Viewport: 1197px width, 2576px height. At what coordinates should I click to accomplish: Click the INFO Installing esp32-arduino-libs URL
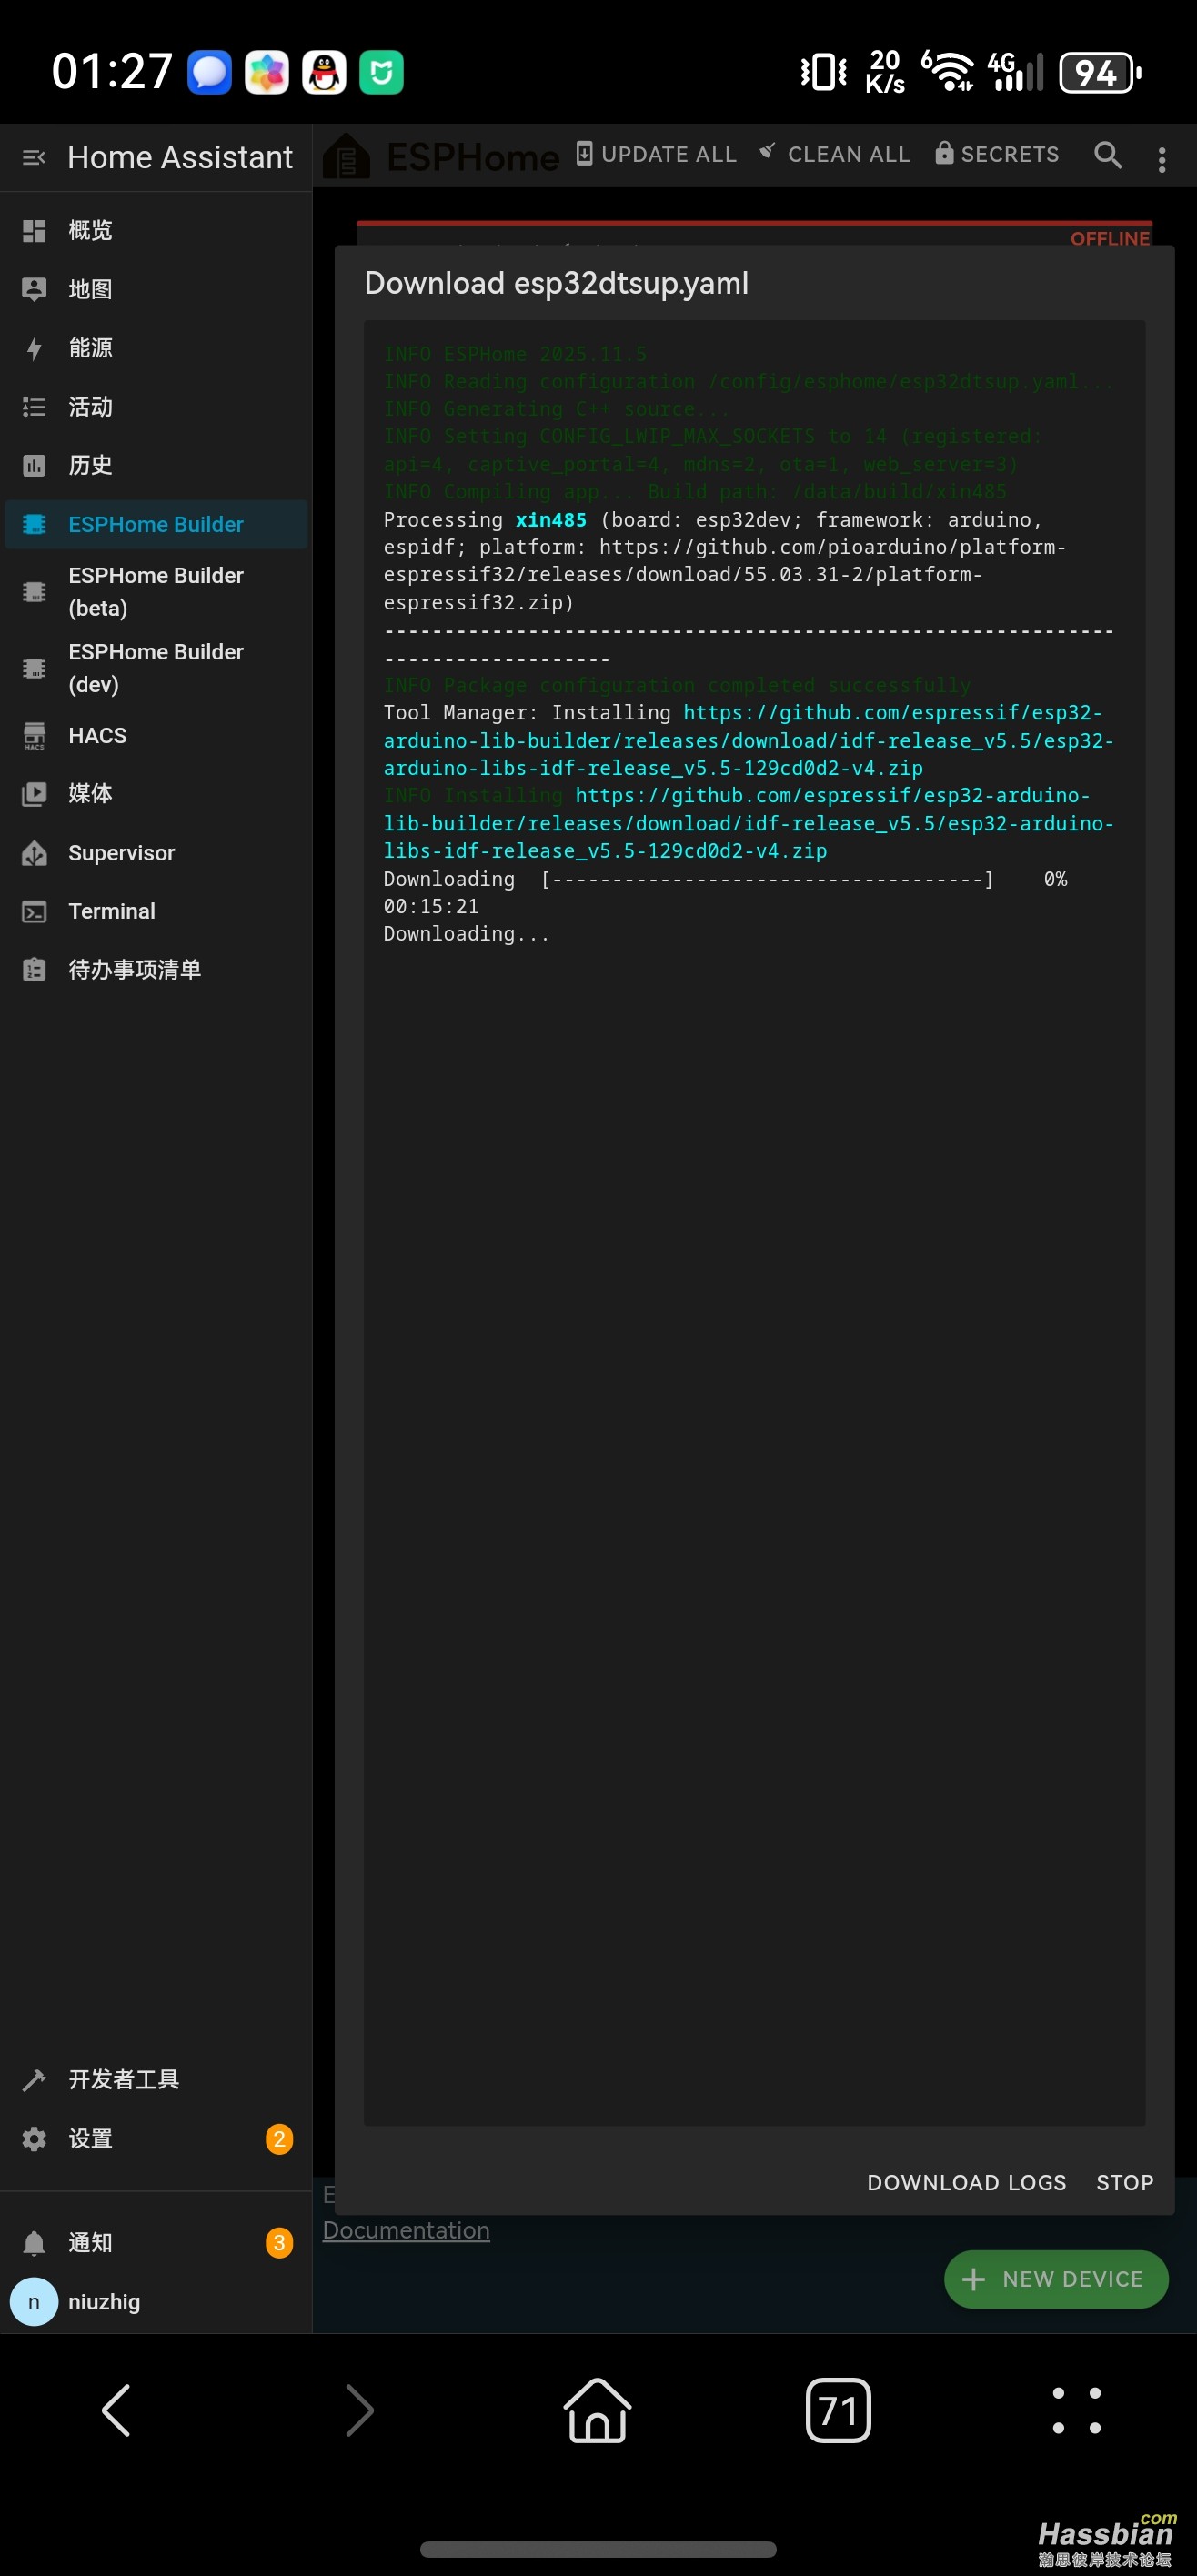coord(748,823)
